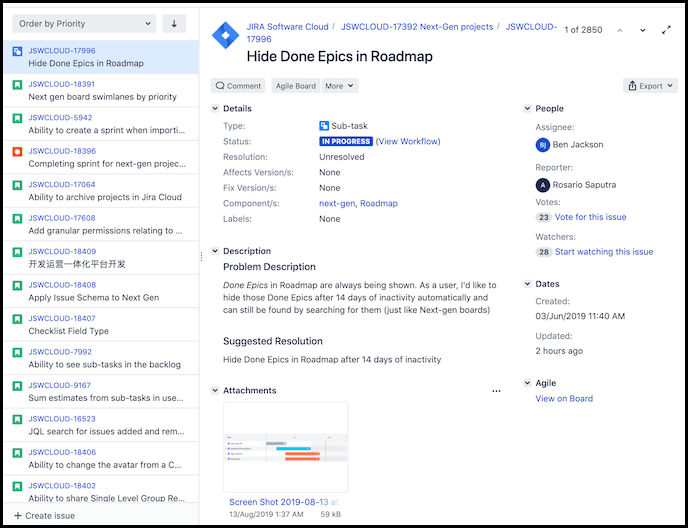Select 'JQL search for issues added' issue

coord(106,431)
